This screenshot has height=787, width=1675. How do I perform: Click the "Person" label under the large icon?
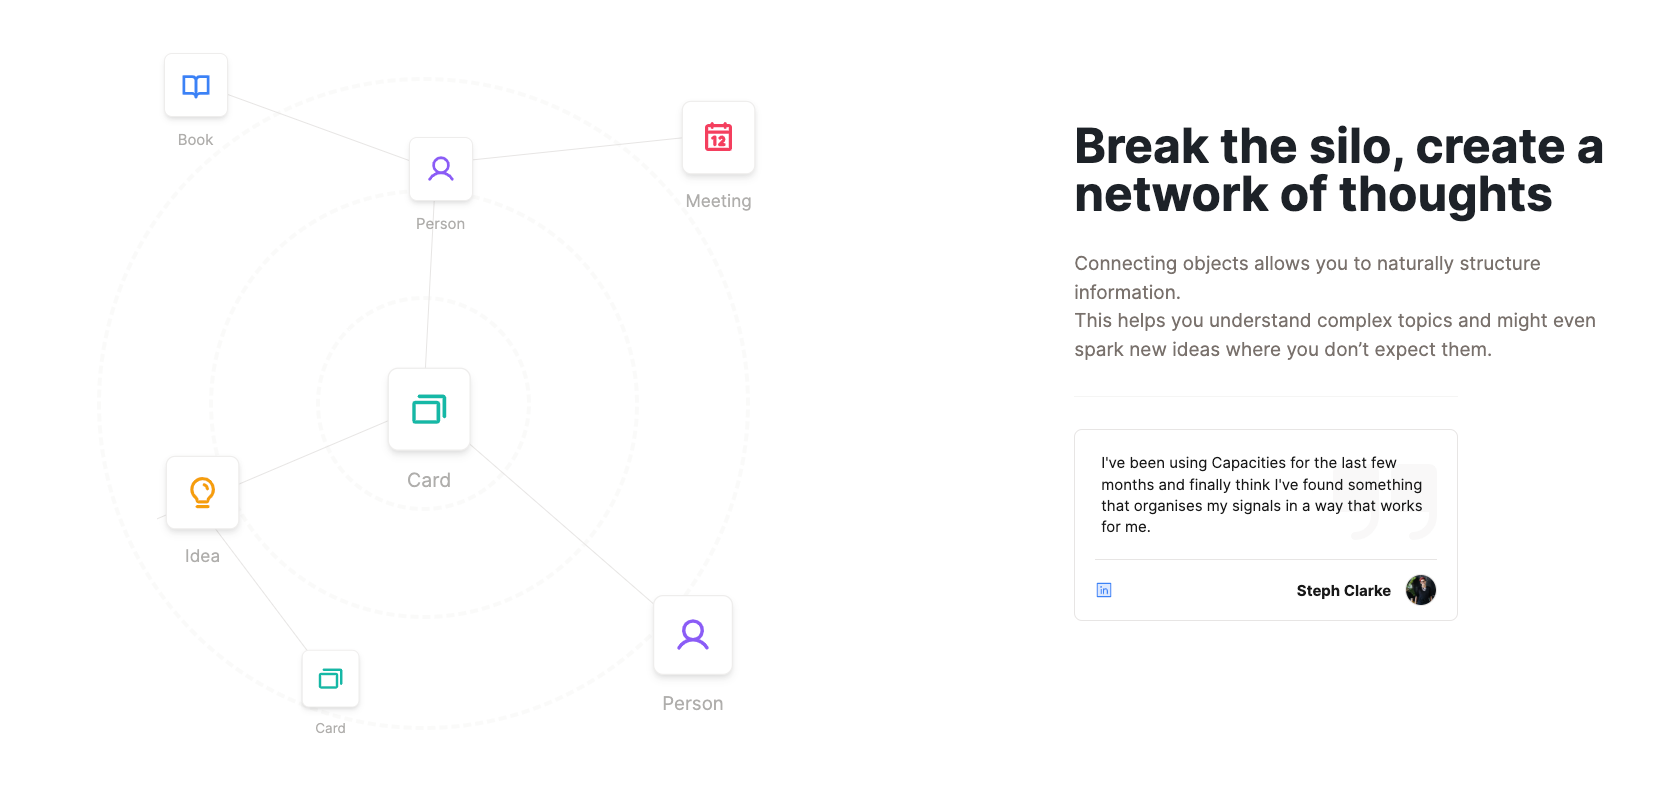tap(692, 704)
